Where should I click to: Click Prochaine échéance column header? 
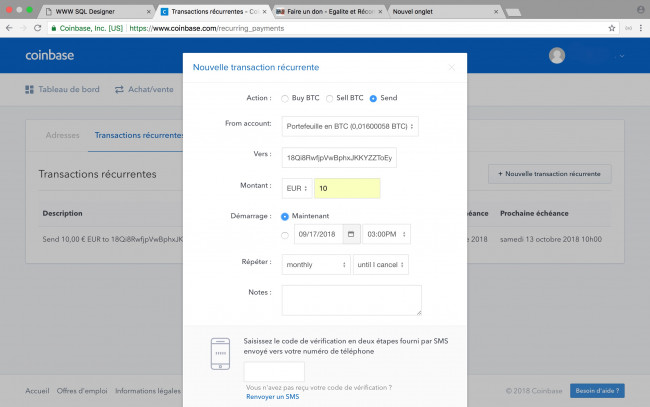pyautogui.click(x=534, y=213)
